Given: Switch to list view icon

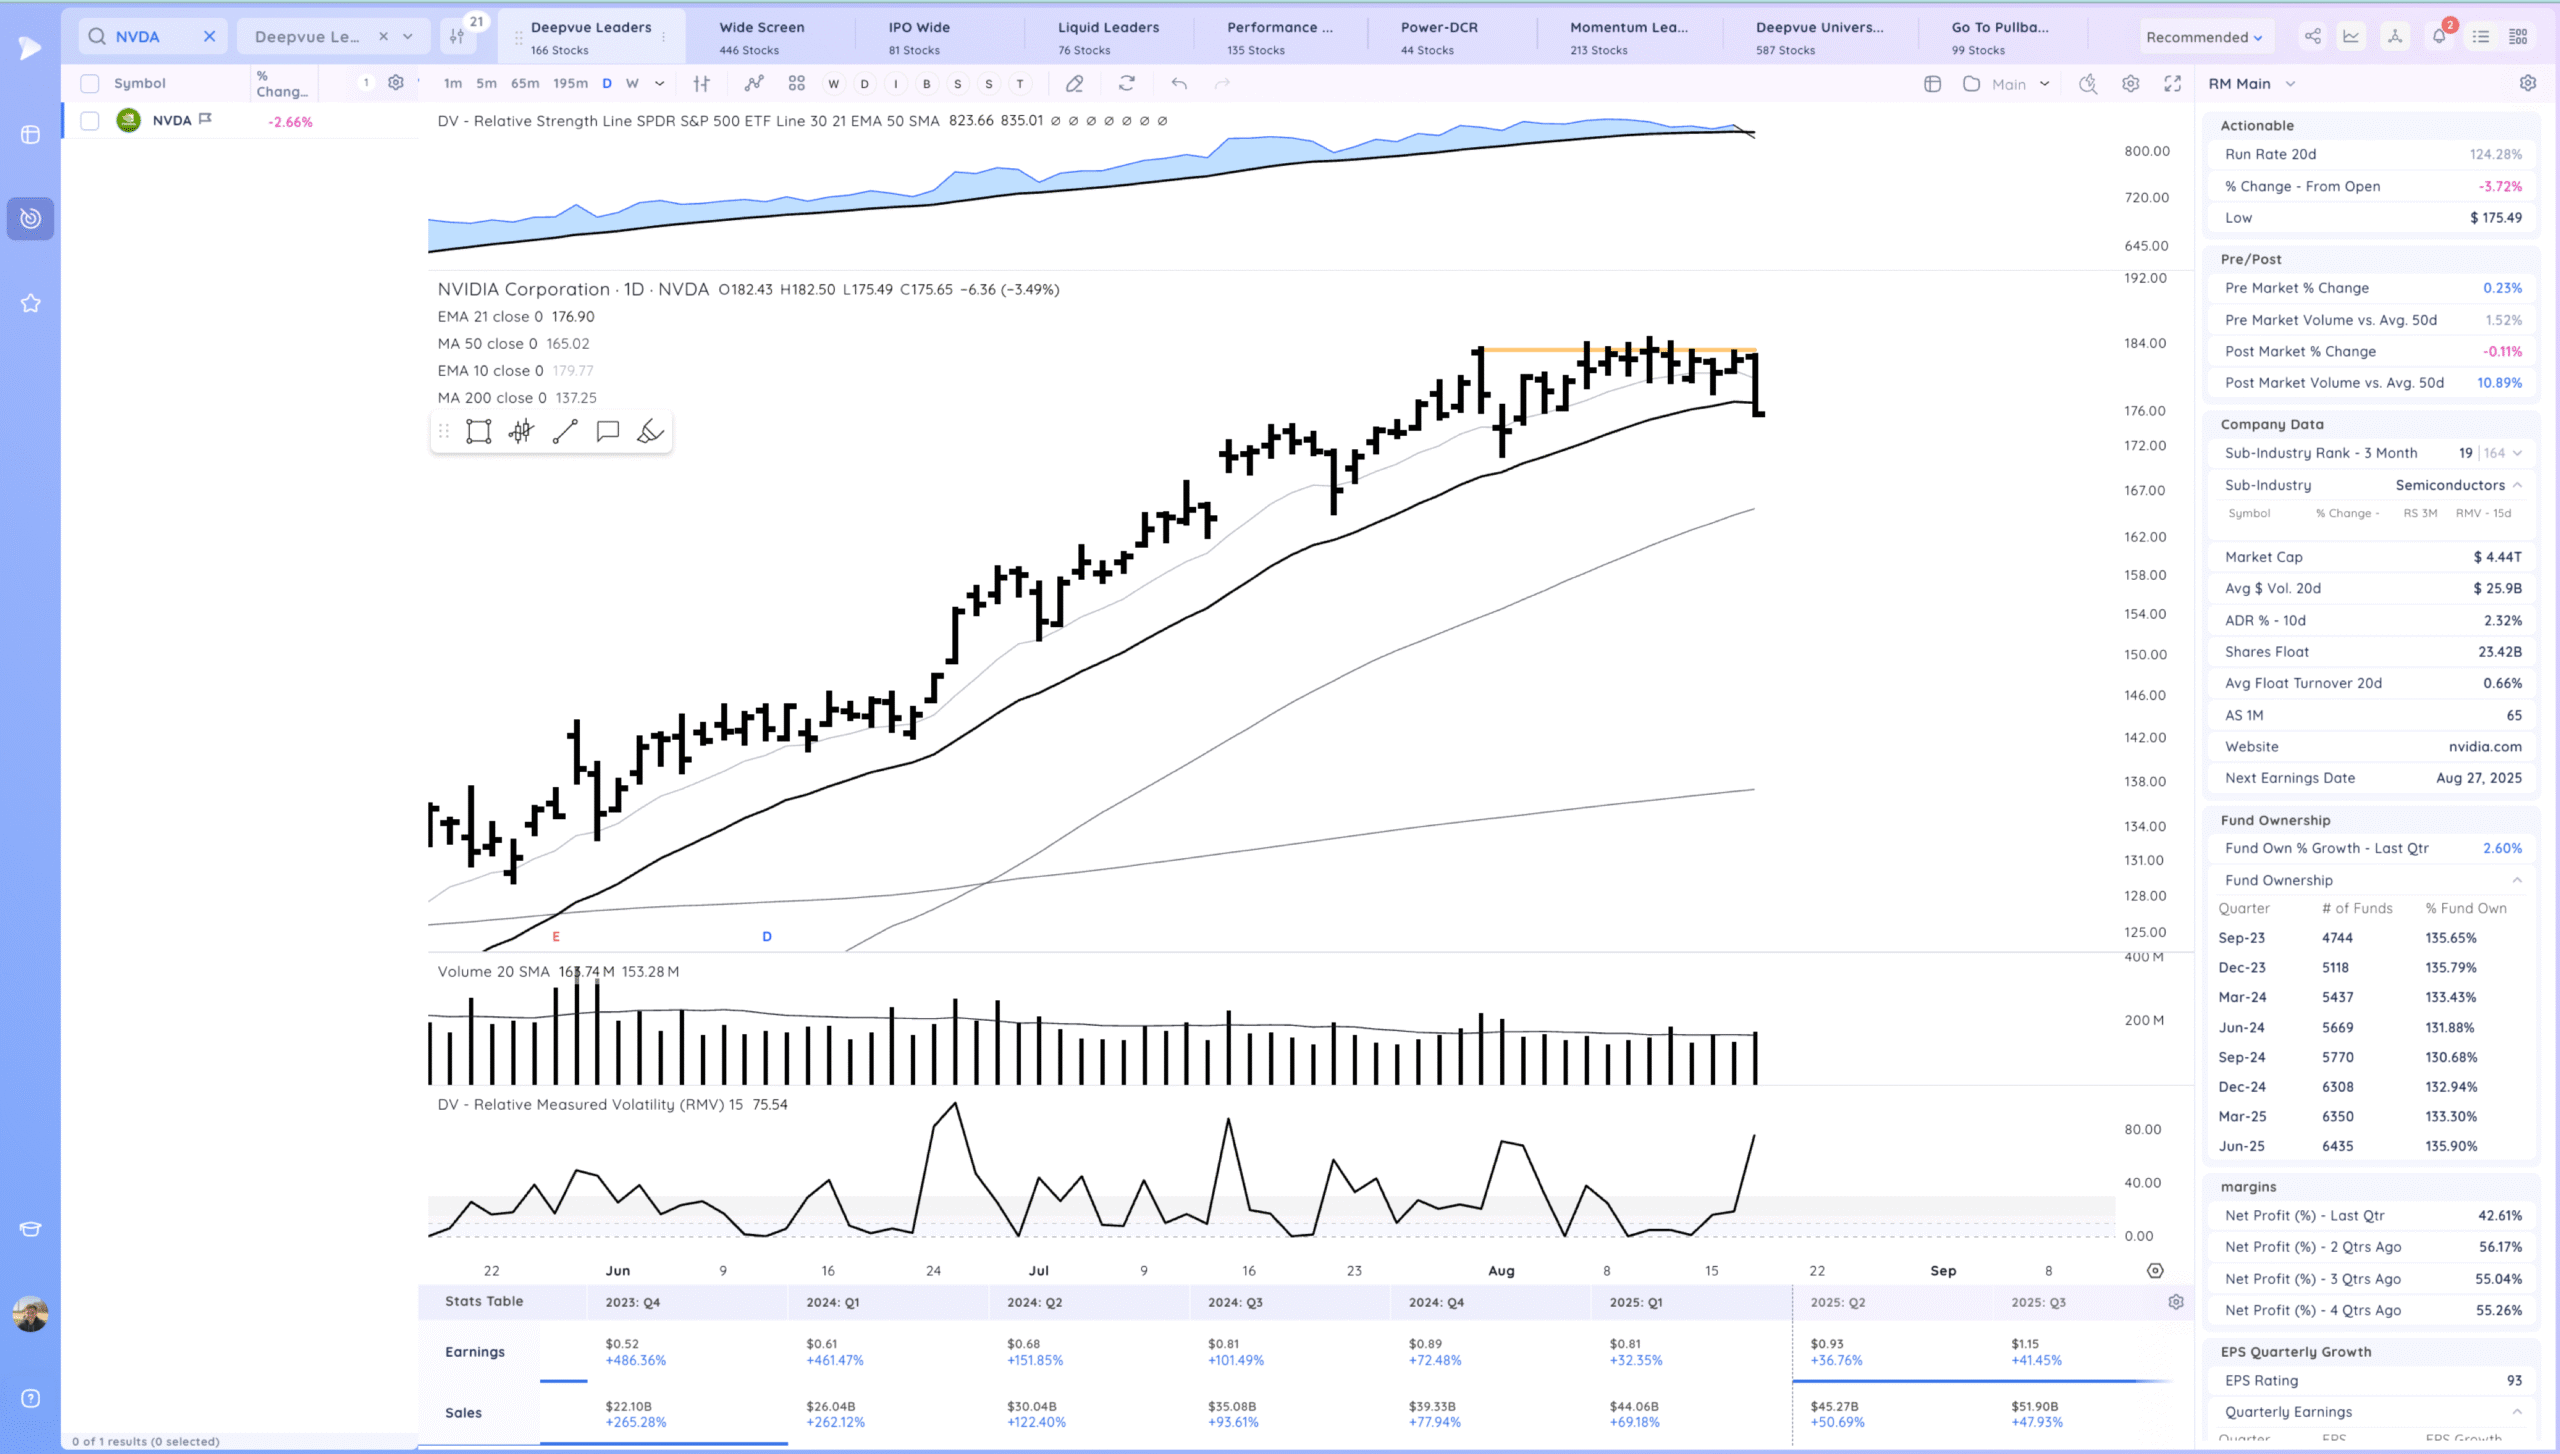Looking at the screenshot, I should (x=2481, y=37).
